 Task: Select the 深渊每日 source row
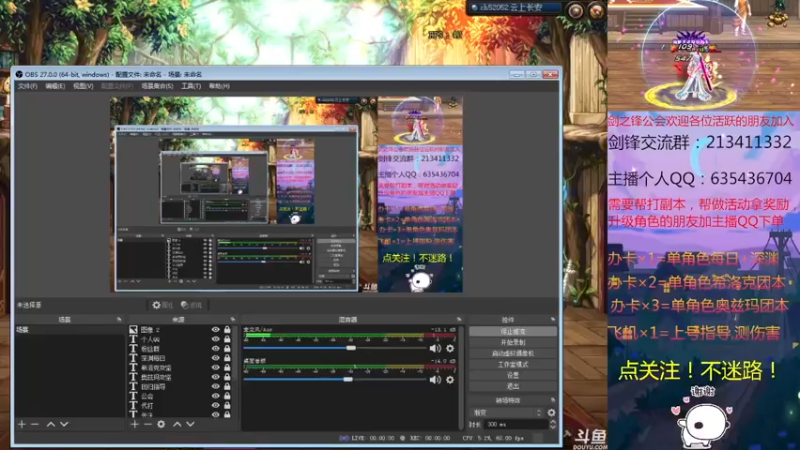click(180, 358)
